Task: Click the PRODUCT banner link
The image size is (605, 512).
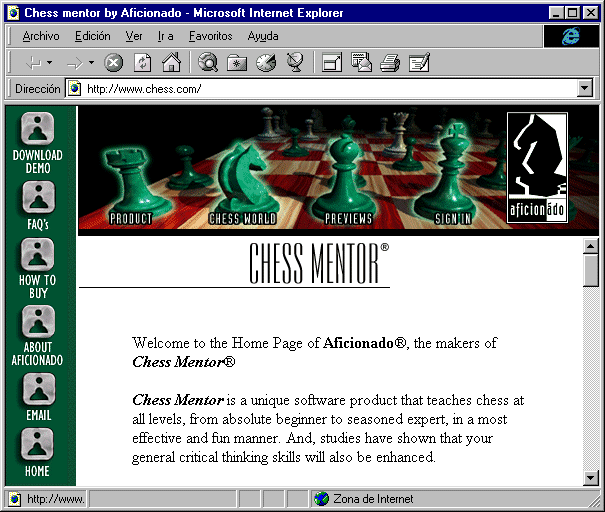Action: 131,218
